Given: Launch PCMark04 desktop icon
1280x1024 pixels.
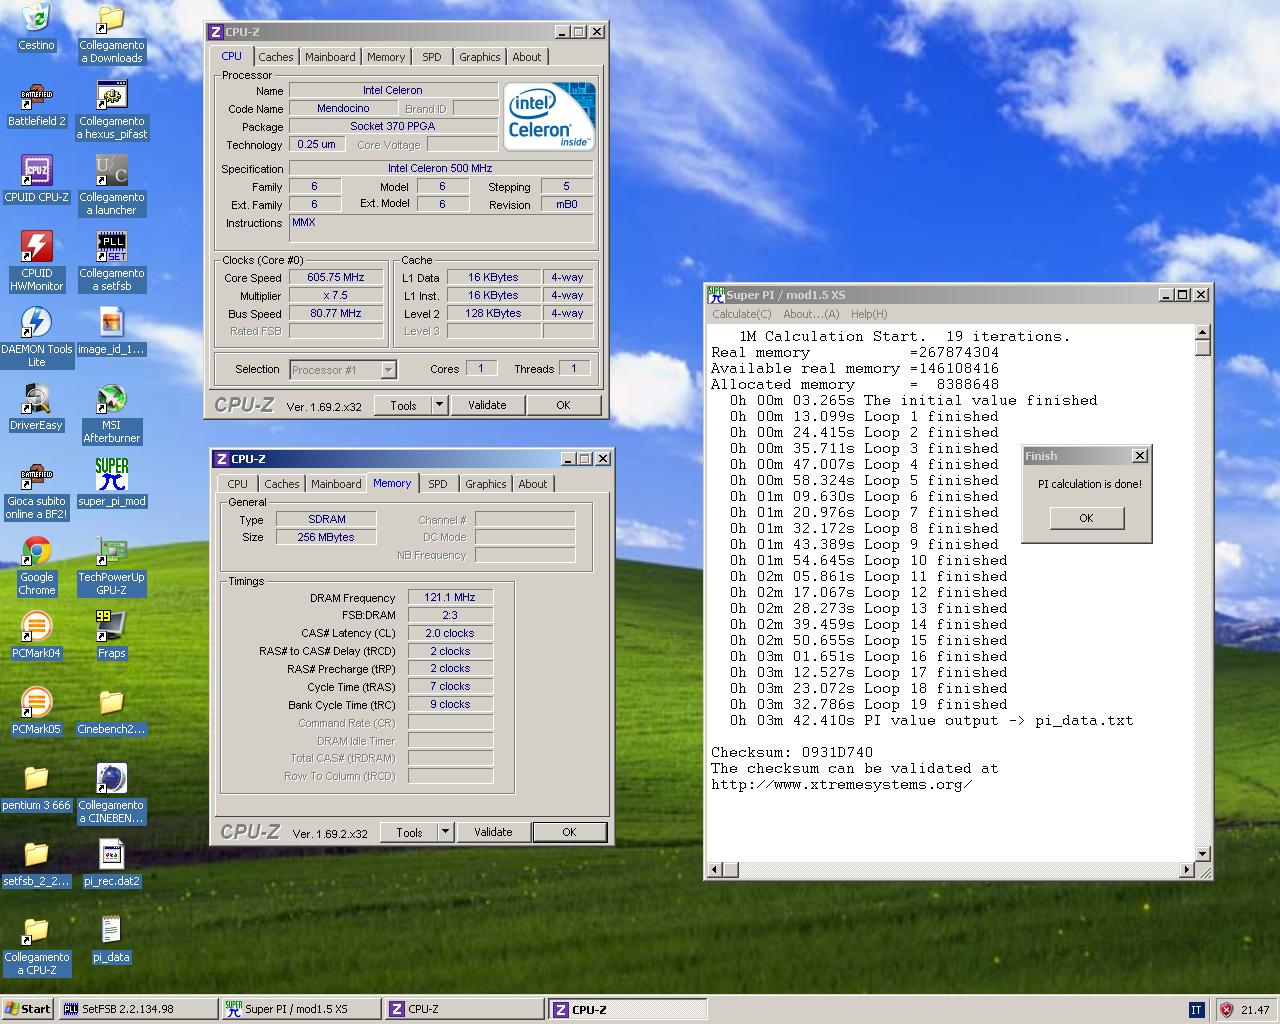Looking at the screenshot, I should [37, 636].
